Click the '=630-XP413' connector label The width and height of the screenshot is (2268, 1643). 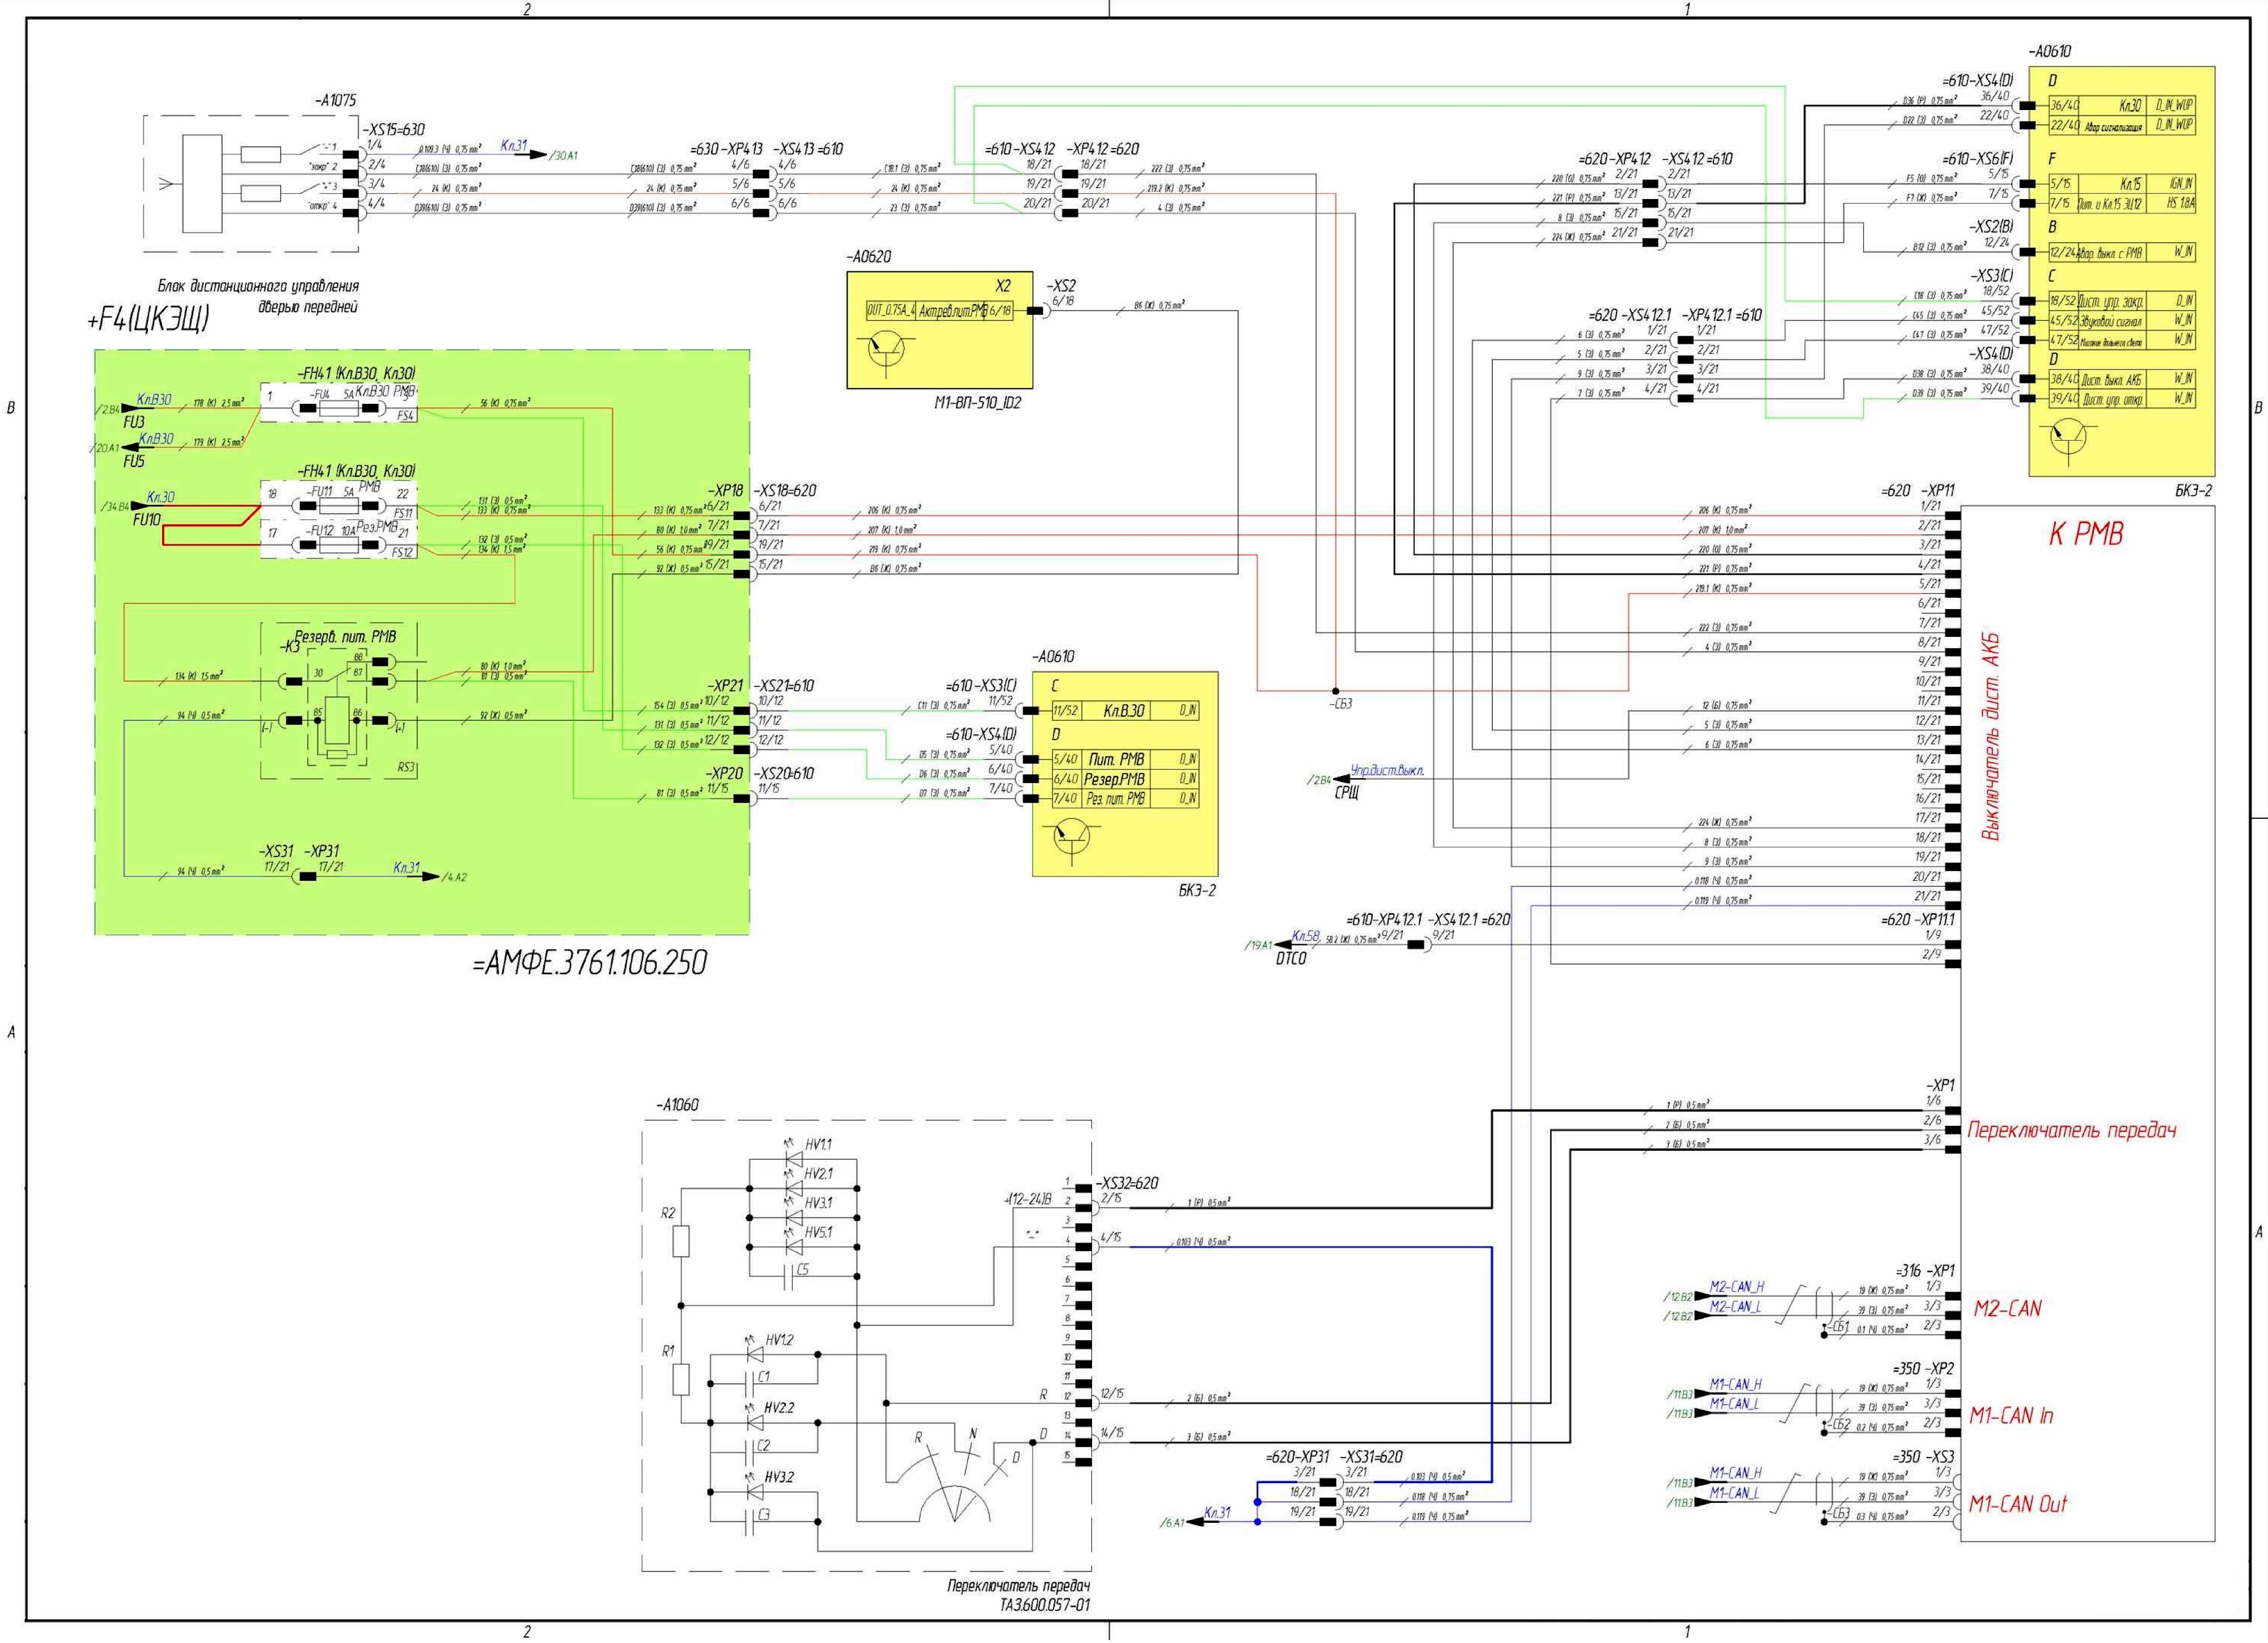click(726, 149)
